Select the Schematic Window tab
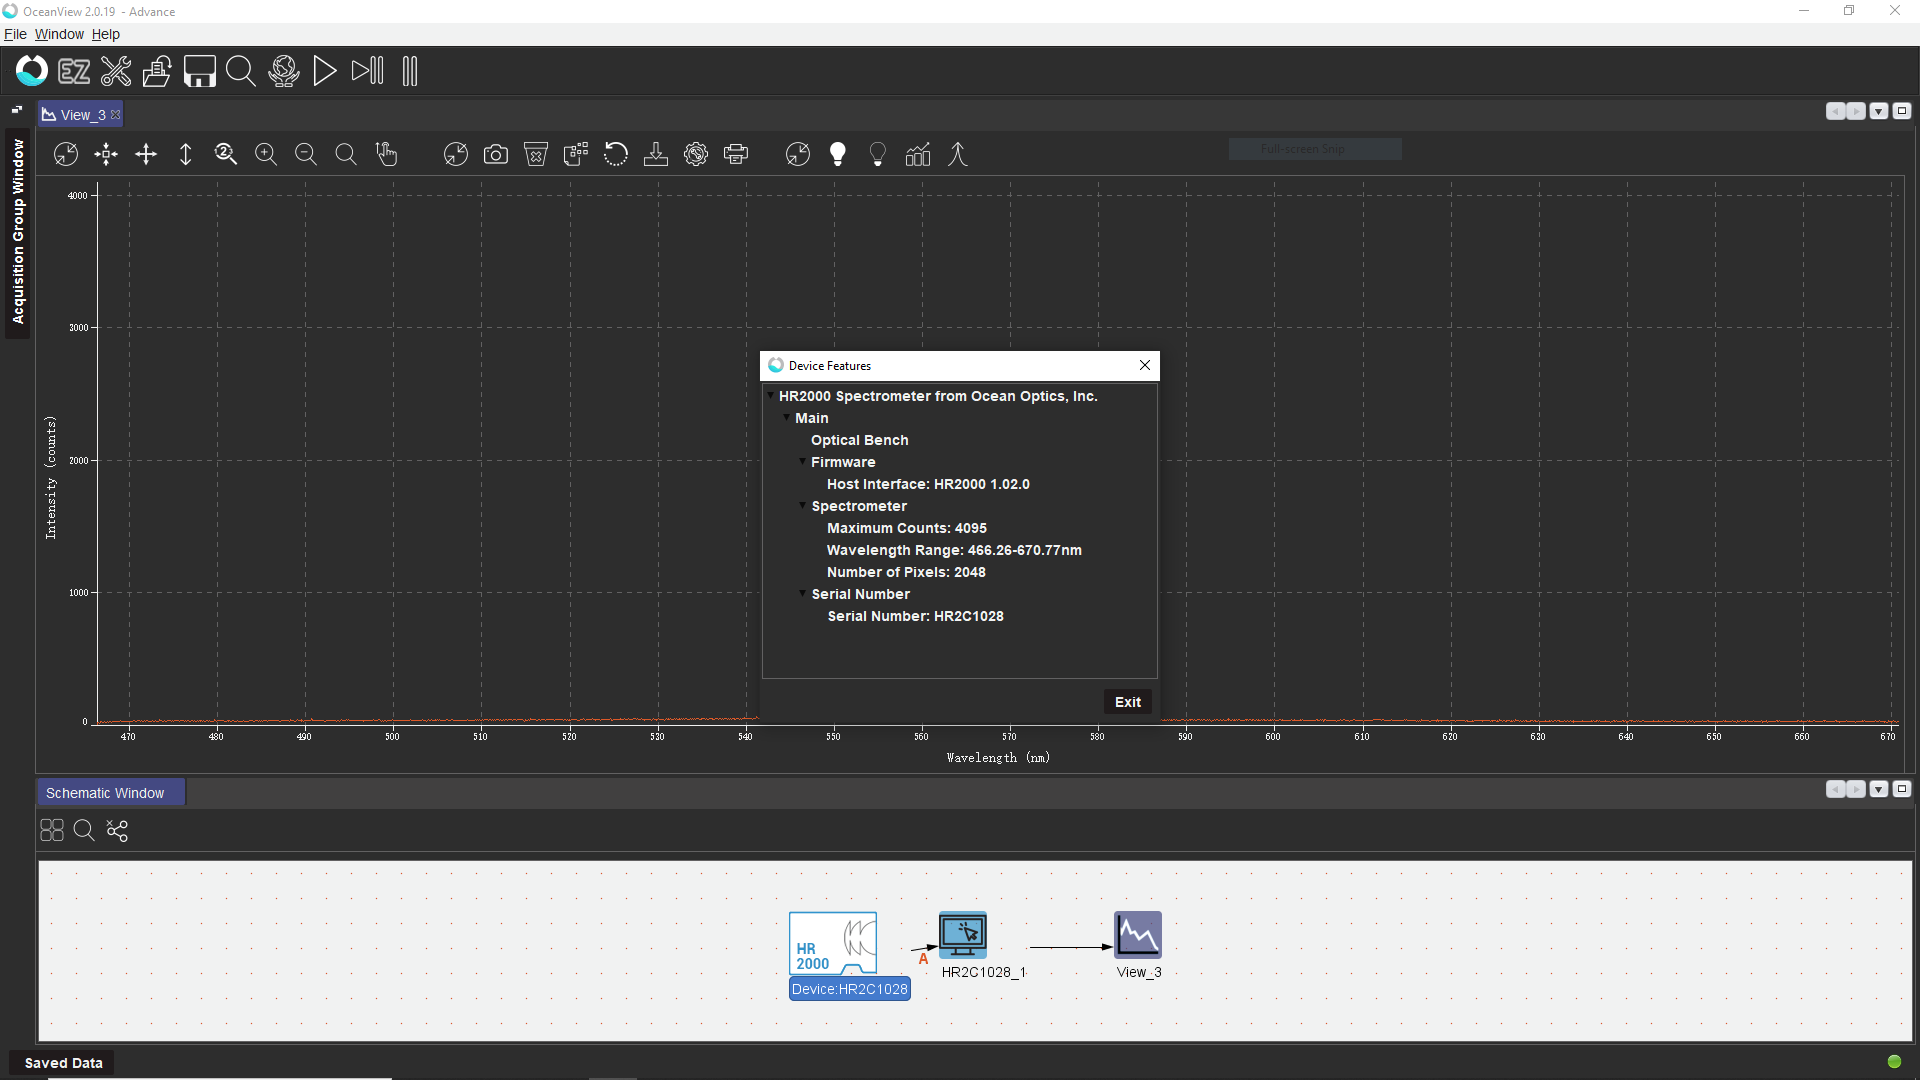 [x=105, y=793]
